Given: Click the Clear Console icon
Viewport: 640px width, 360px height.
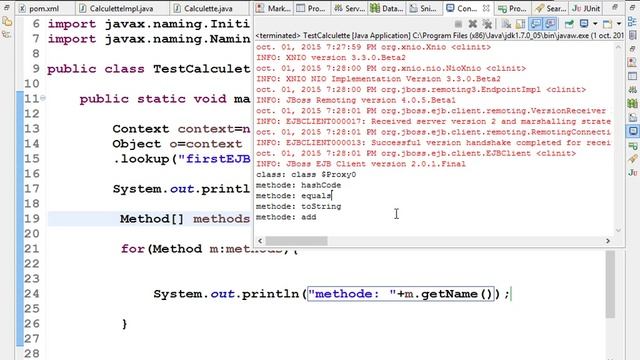Looking at the screenshot, I should tap(506, 24).
